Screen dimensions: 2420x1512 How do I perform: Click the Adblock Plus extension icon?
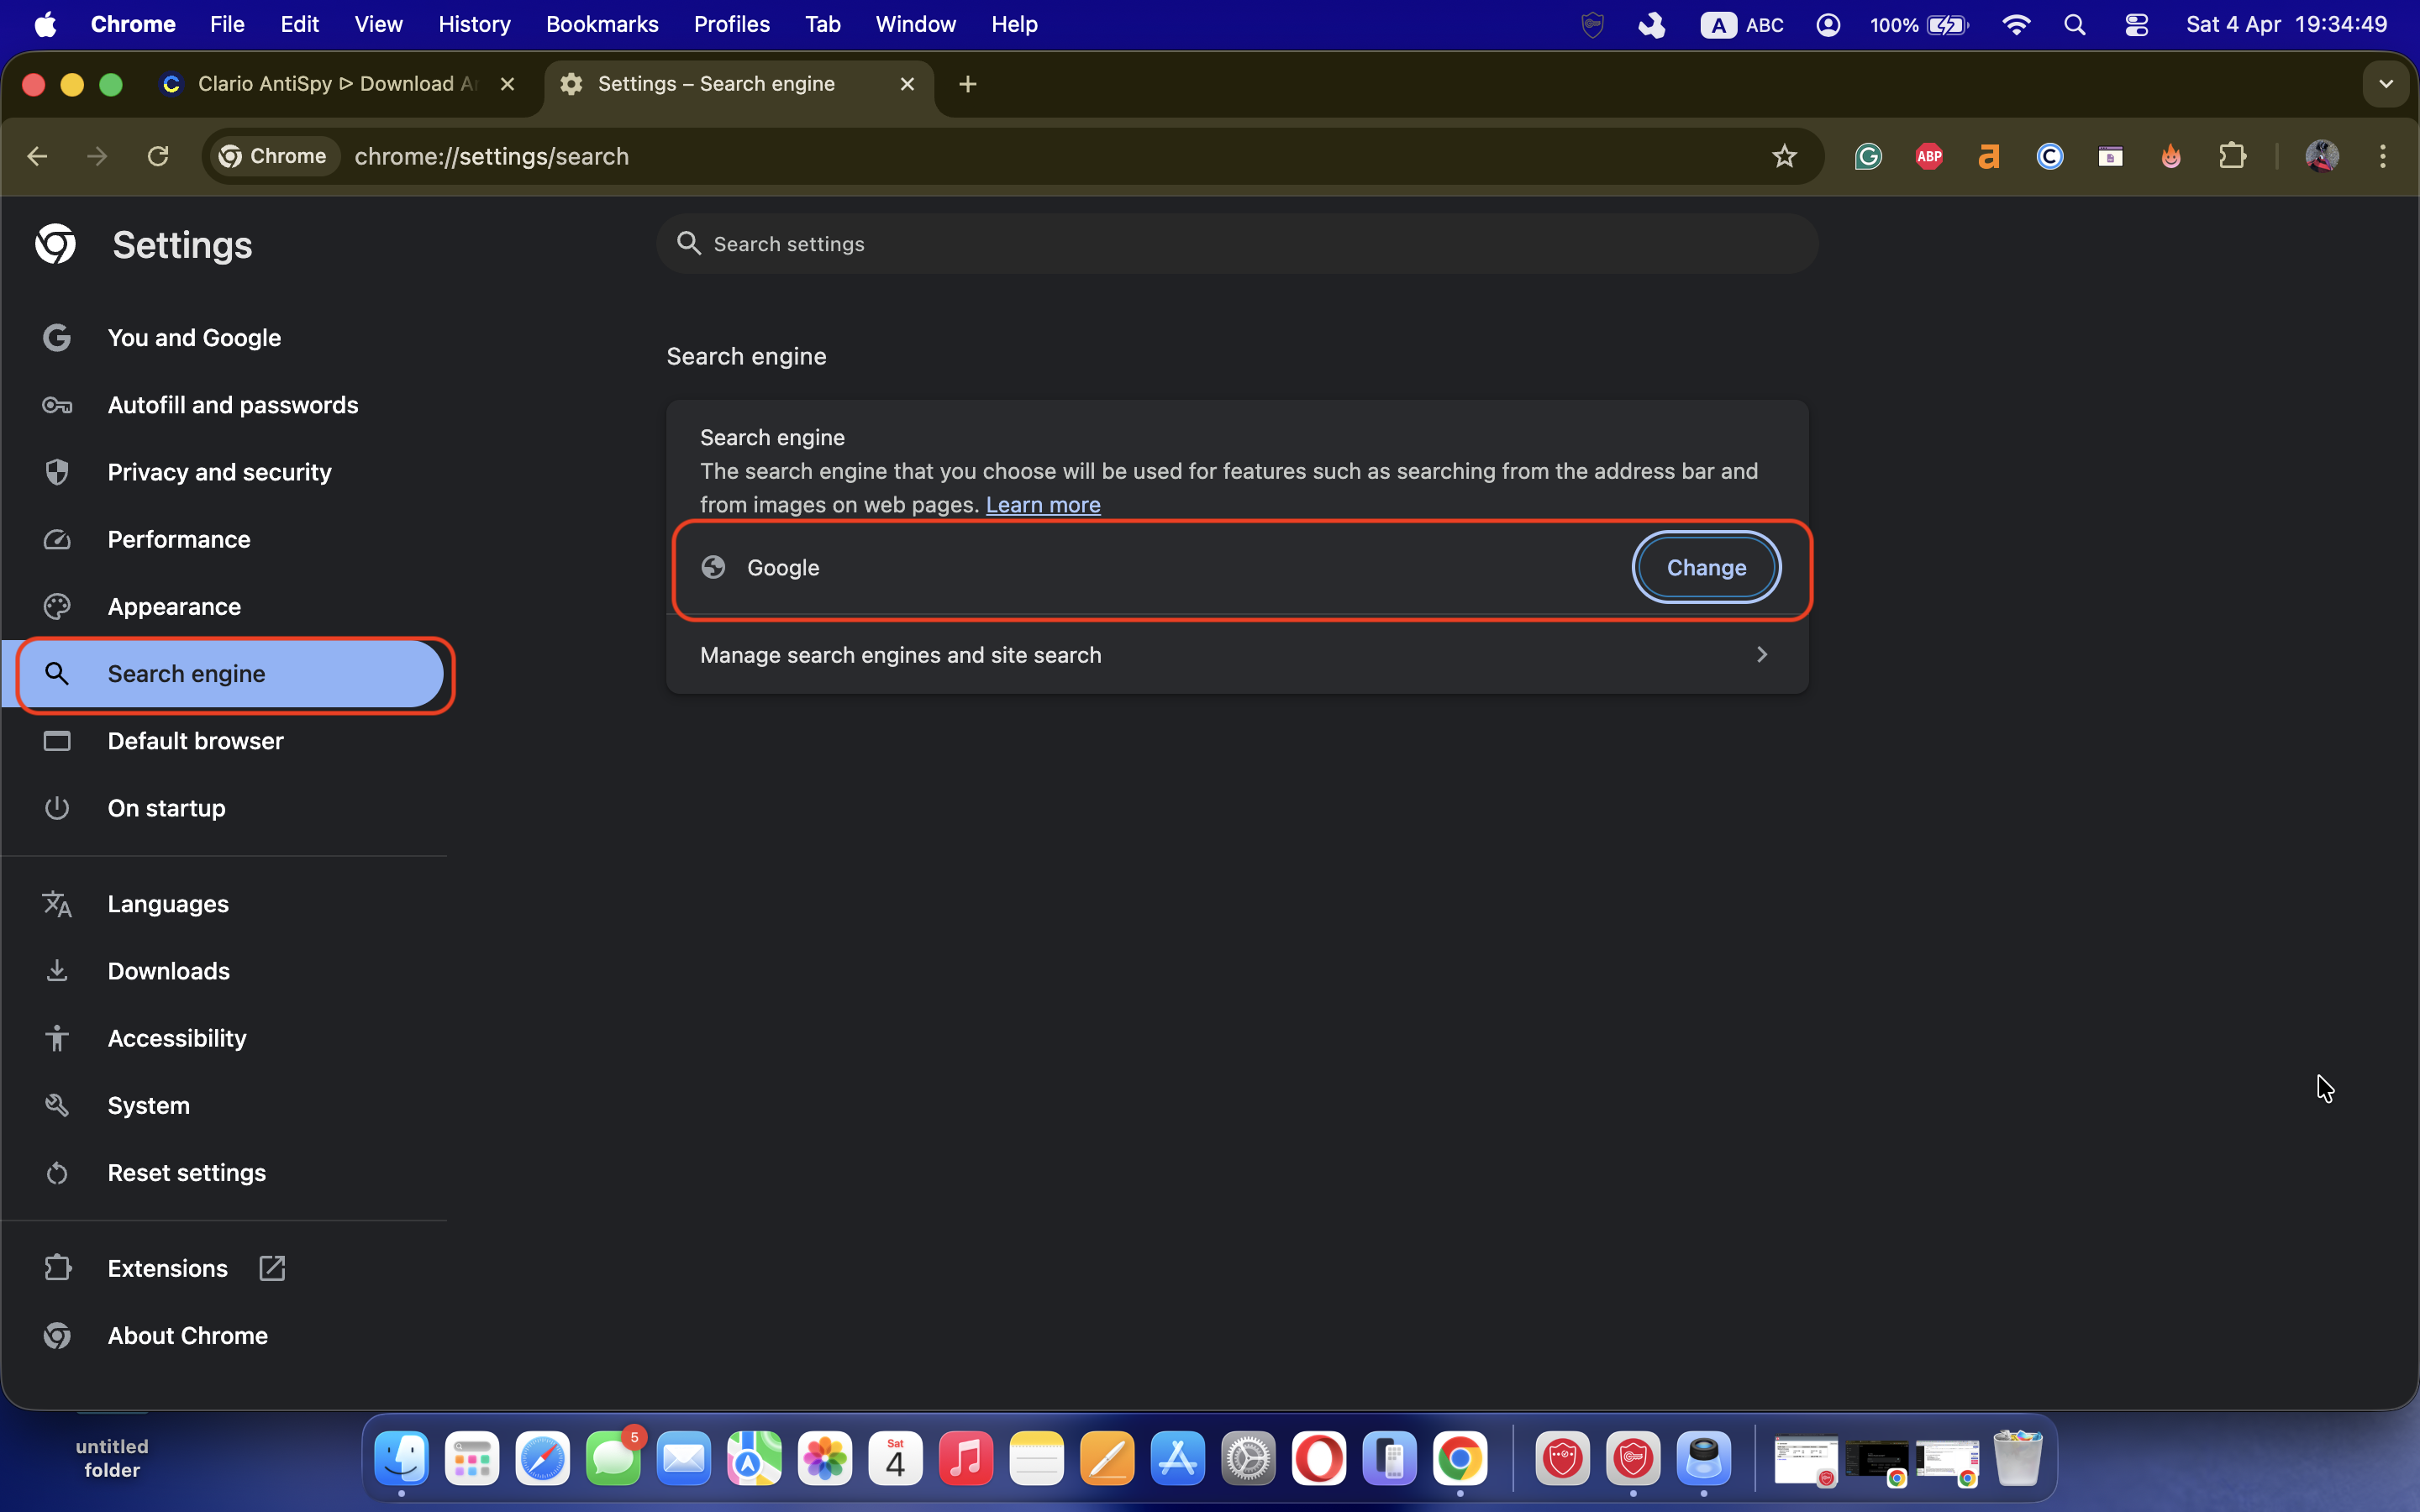[x=1929, y=156]
